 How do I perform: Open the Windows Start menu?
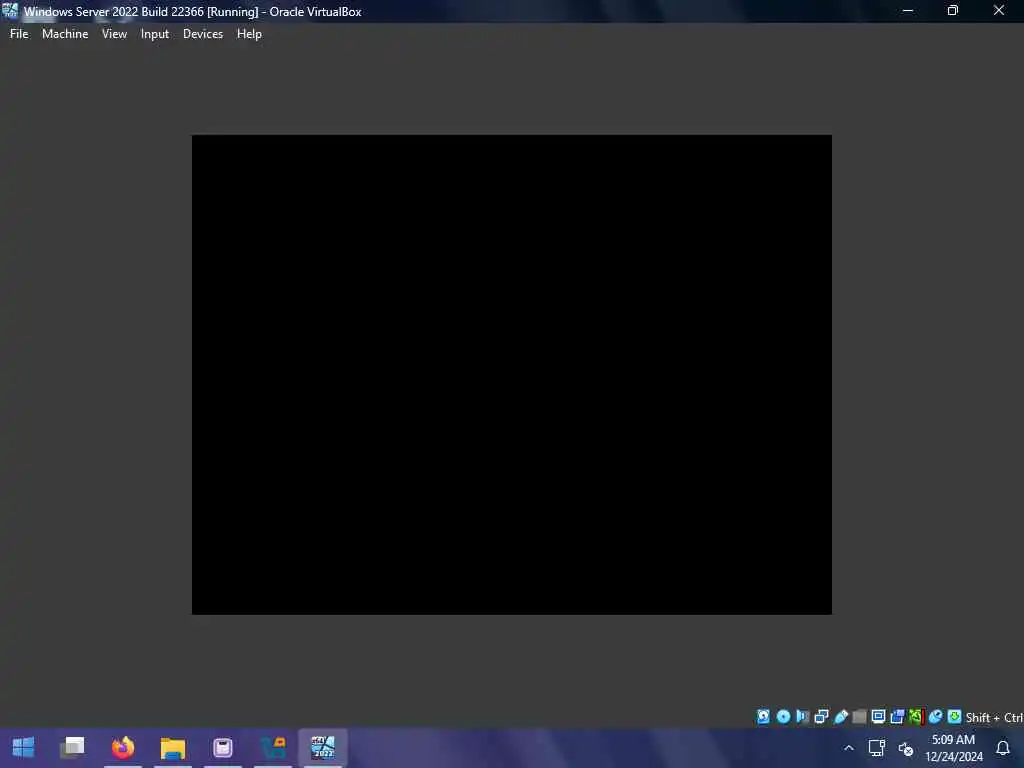tap(24, 747)
